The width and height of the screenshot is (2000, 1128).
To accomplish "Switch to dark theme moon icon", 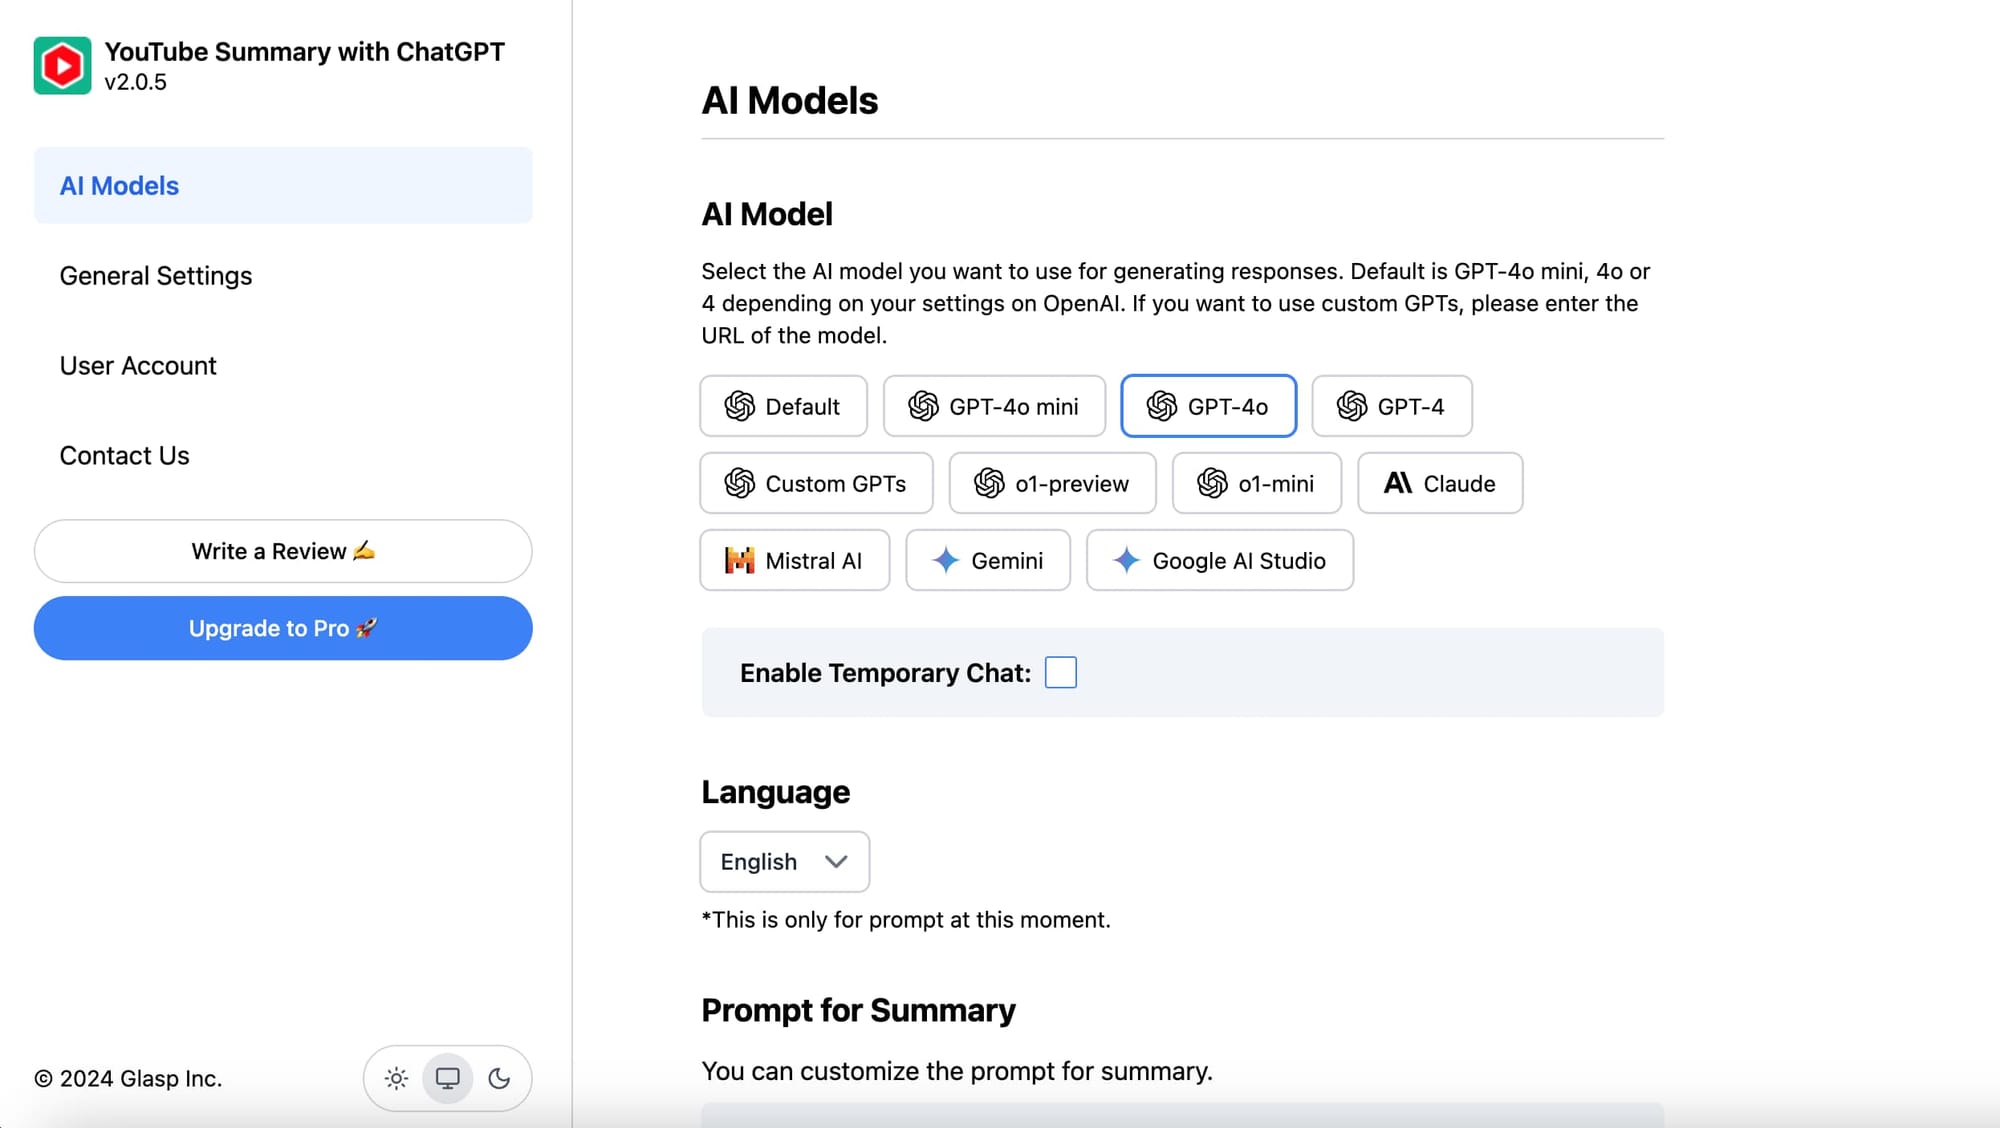I will point(499,1078).
